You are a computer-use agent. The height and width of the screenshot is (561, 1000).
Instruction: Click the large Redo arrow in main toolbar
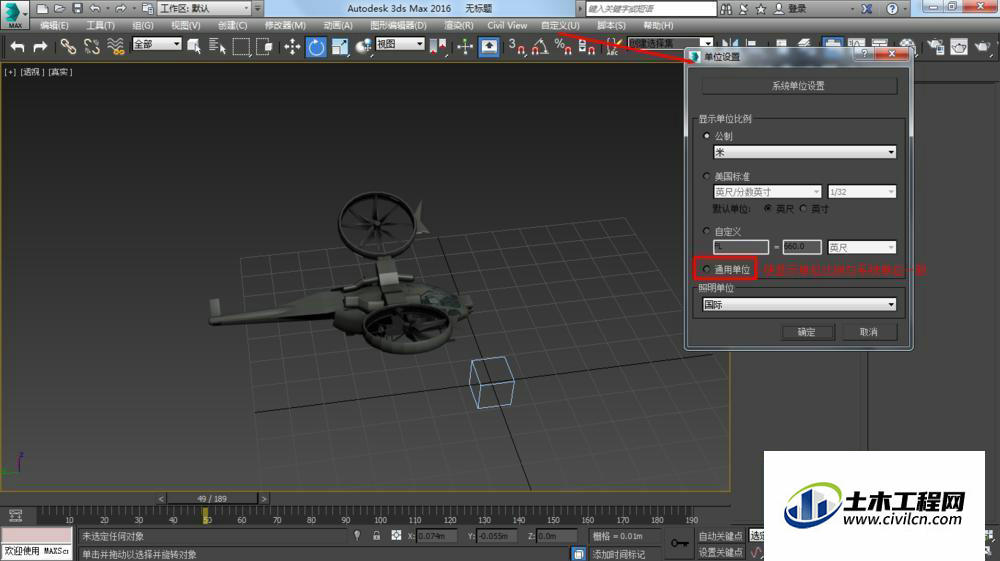(x=40, y=47)
